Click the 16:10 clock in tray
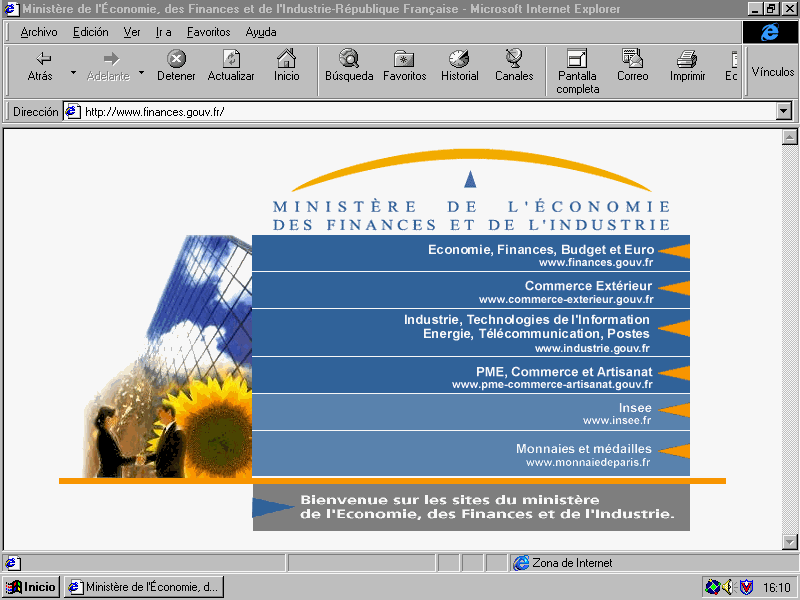Image resolution: width=800 pixels, height=600 pixels. (777, 588)
